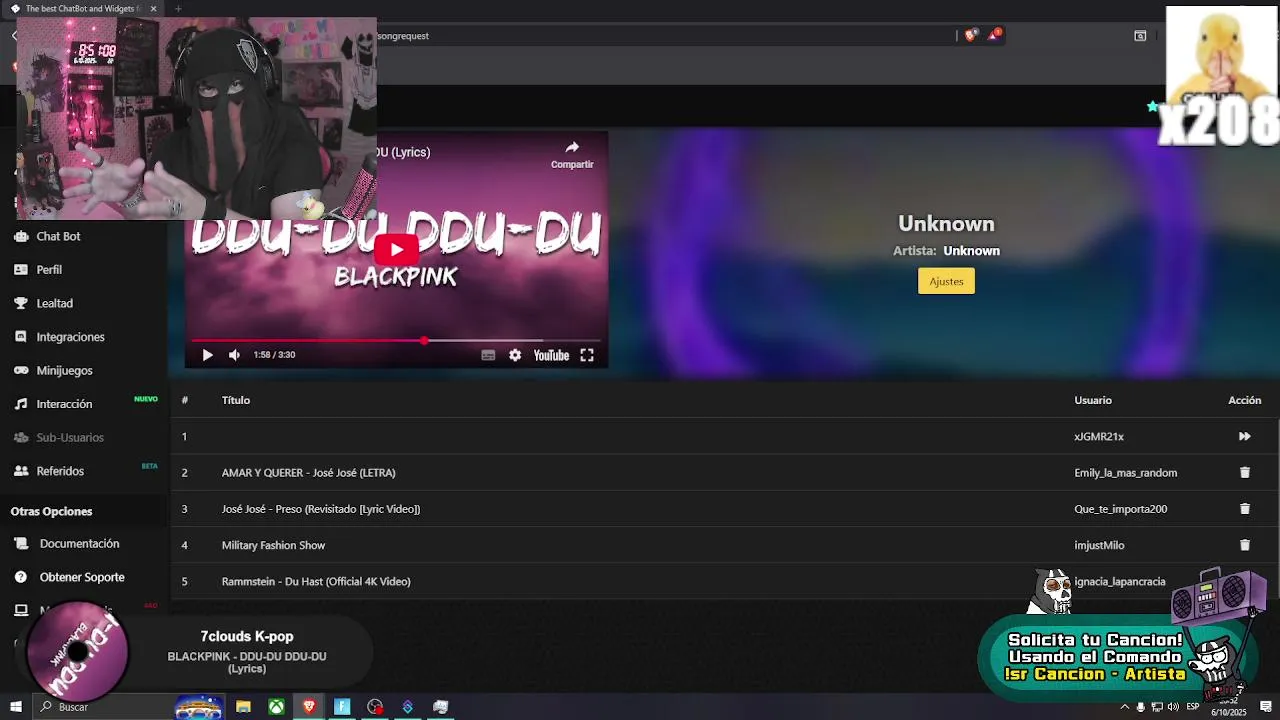Select the AMAR Y QUERER title text
The image size is (1280, 720).
(x=308, y=473)
